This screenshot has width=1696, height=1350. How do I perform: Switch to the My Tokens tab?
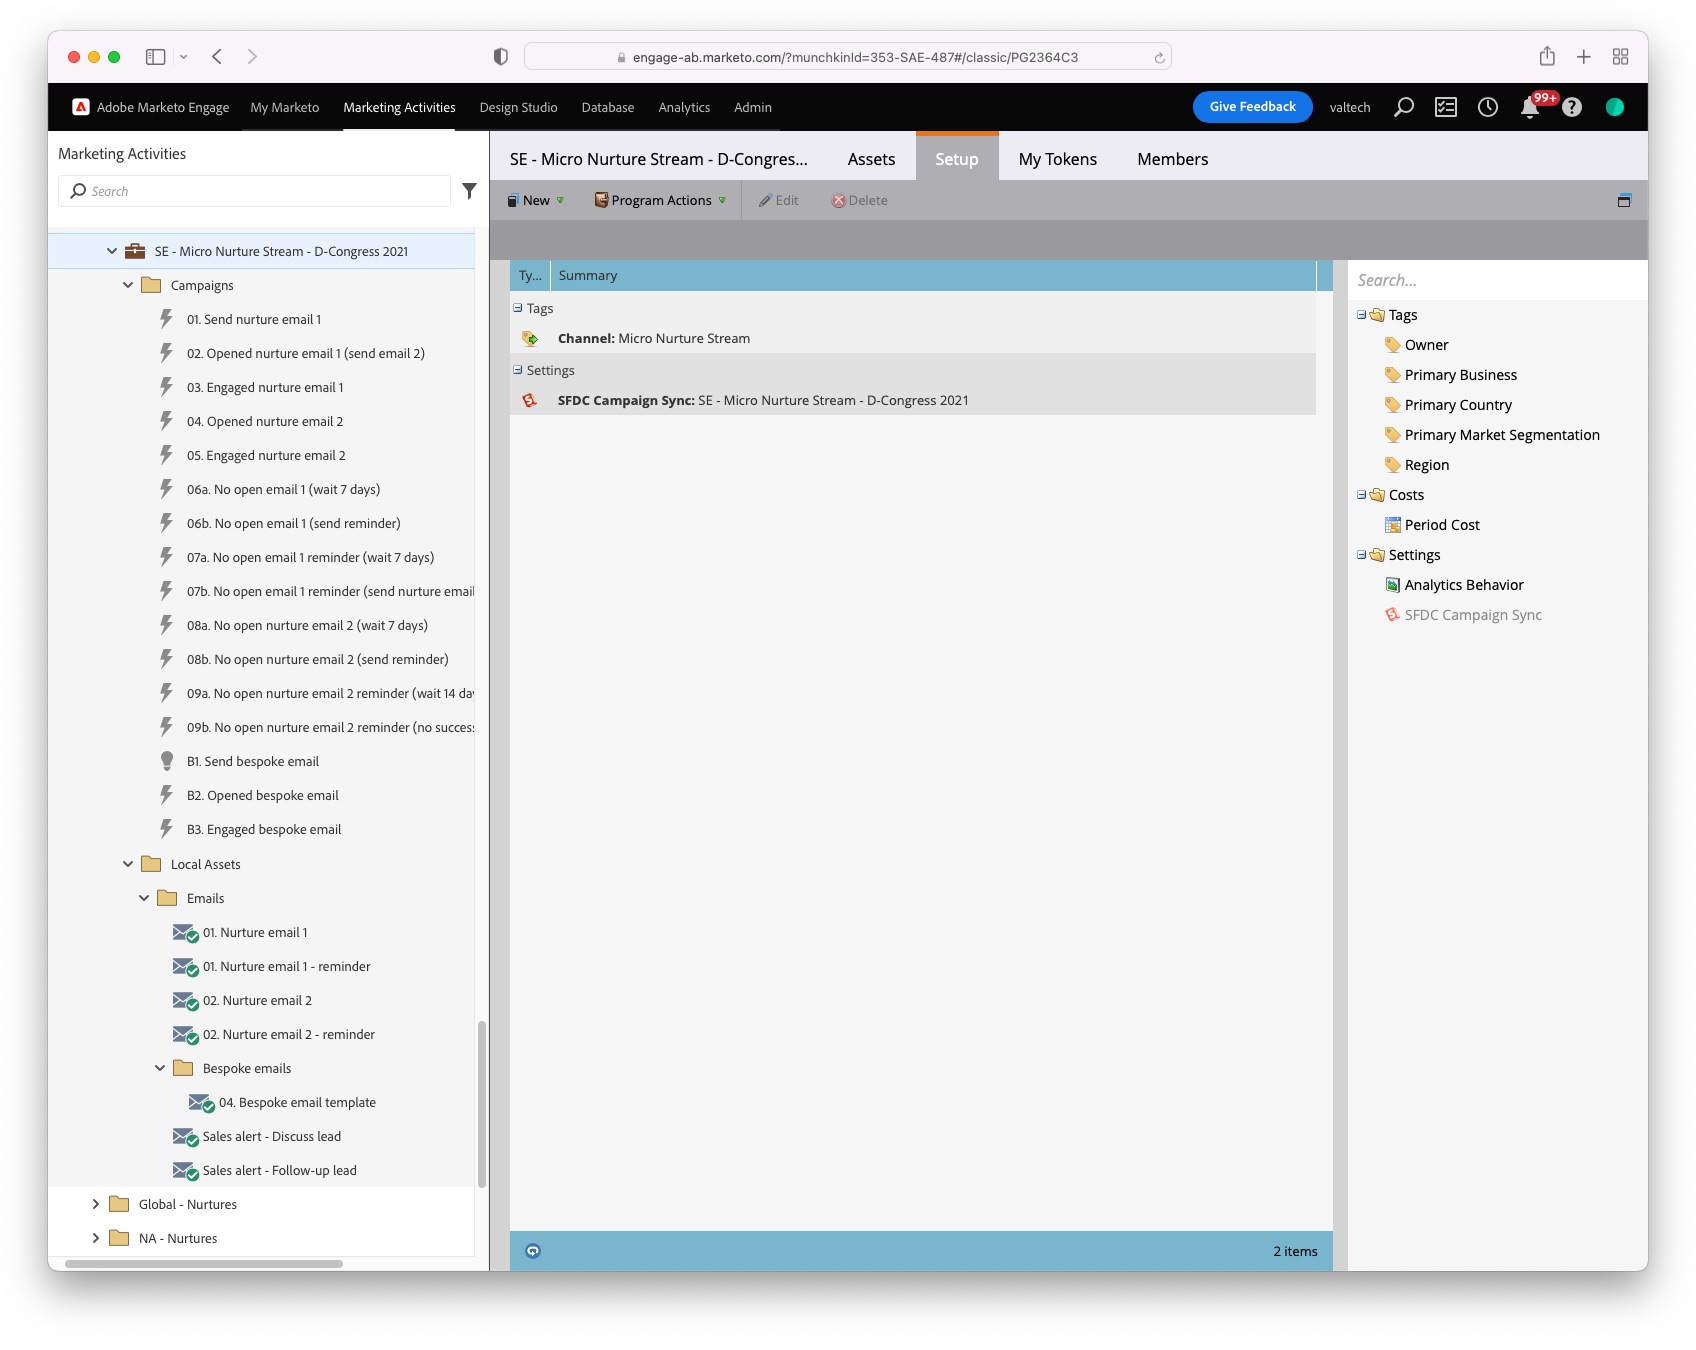(x=1058, y=159)
